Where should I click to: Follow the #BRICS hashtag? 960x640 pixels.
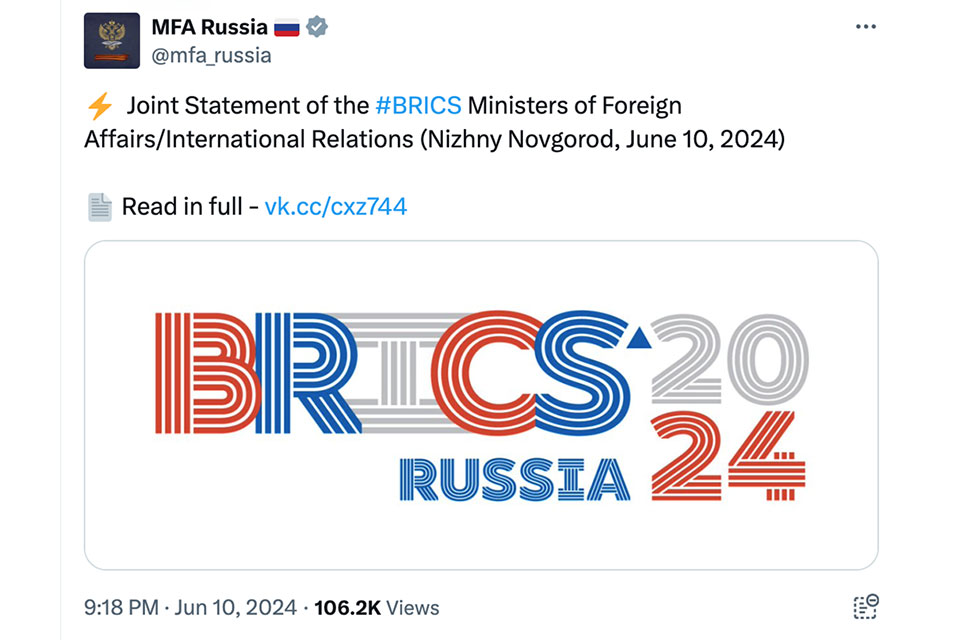click(418, 105)
